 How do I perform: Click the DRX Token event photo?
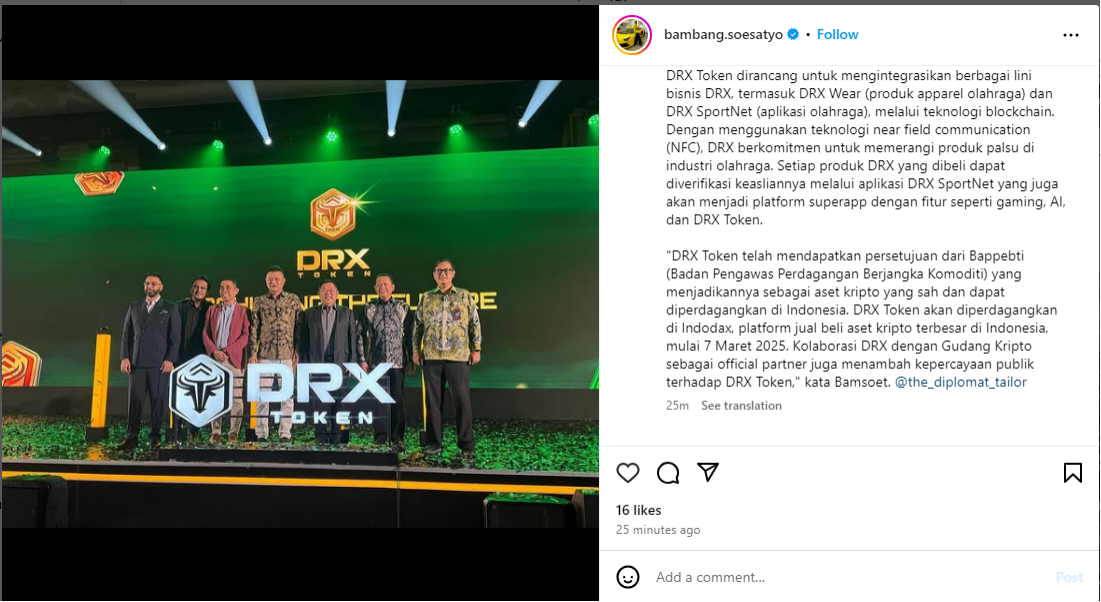coord(300,303)
